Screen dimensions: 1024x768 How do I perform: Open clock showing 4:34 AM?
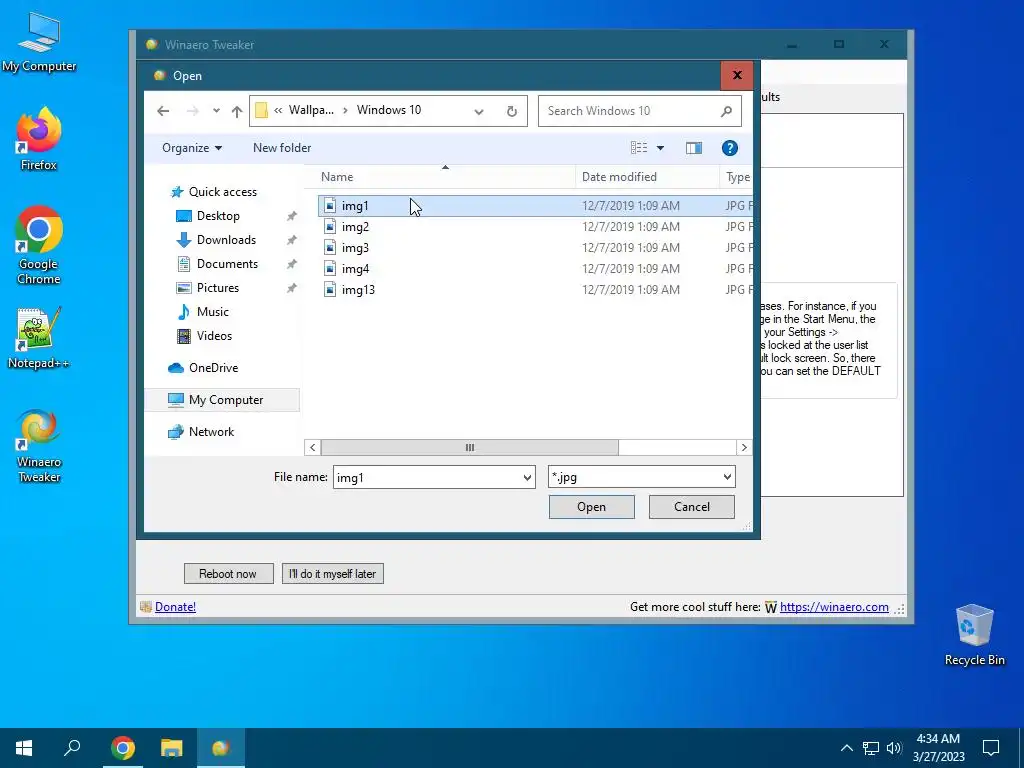point(938,748)
